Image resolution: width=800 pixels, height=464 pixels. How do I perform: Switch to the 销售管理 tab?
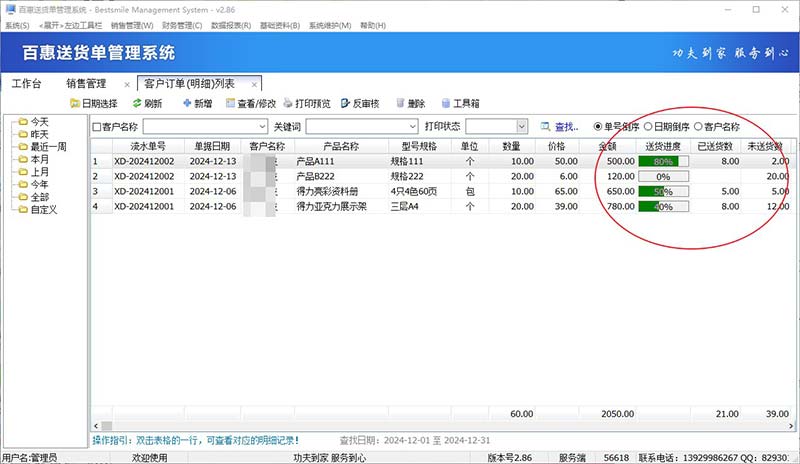[x=86, y=83]
